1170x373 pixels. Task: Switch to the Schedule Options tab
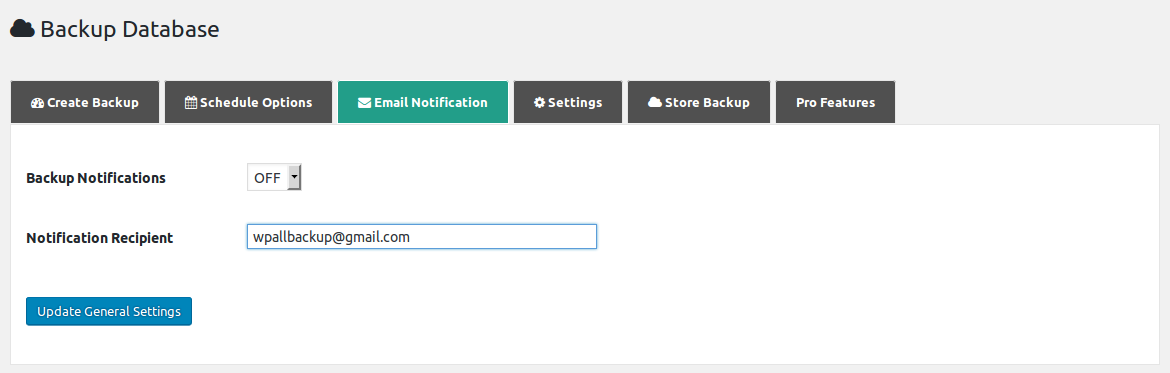click(x=248, y=102)
